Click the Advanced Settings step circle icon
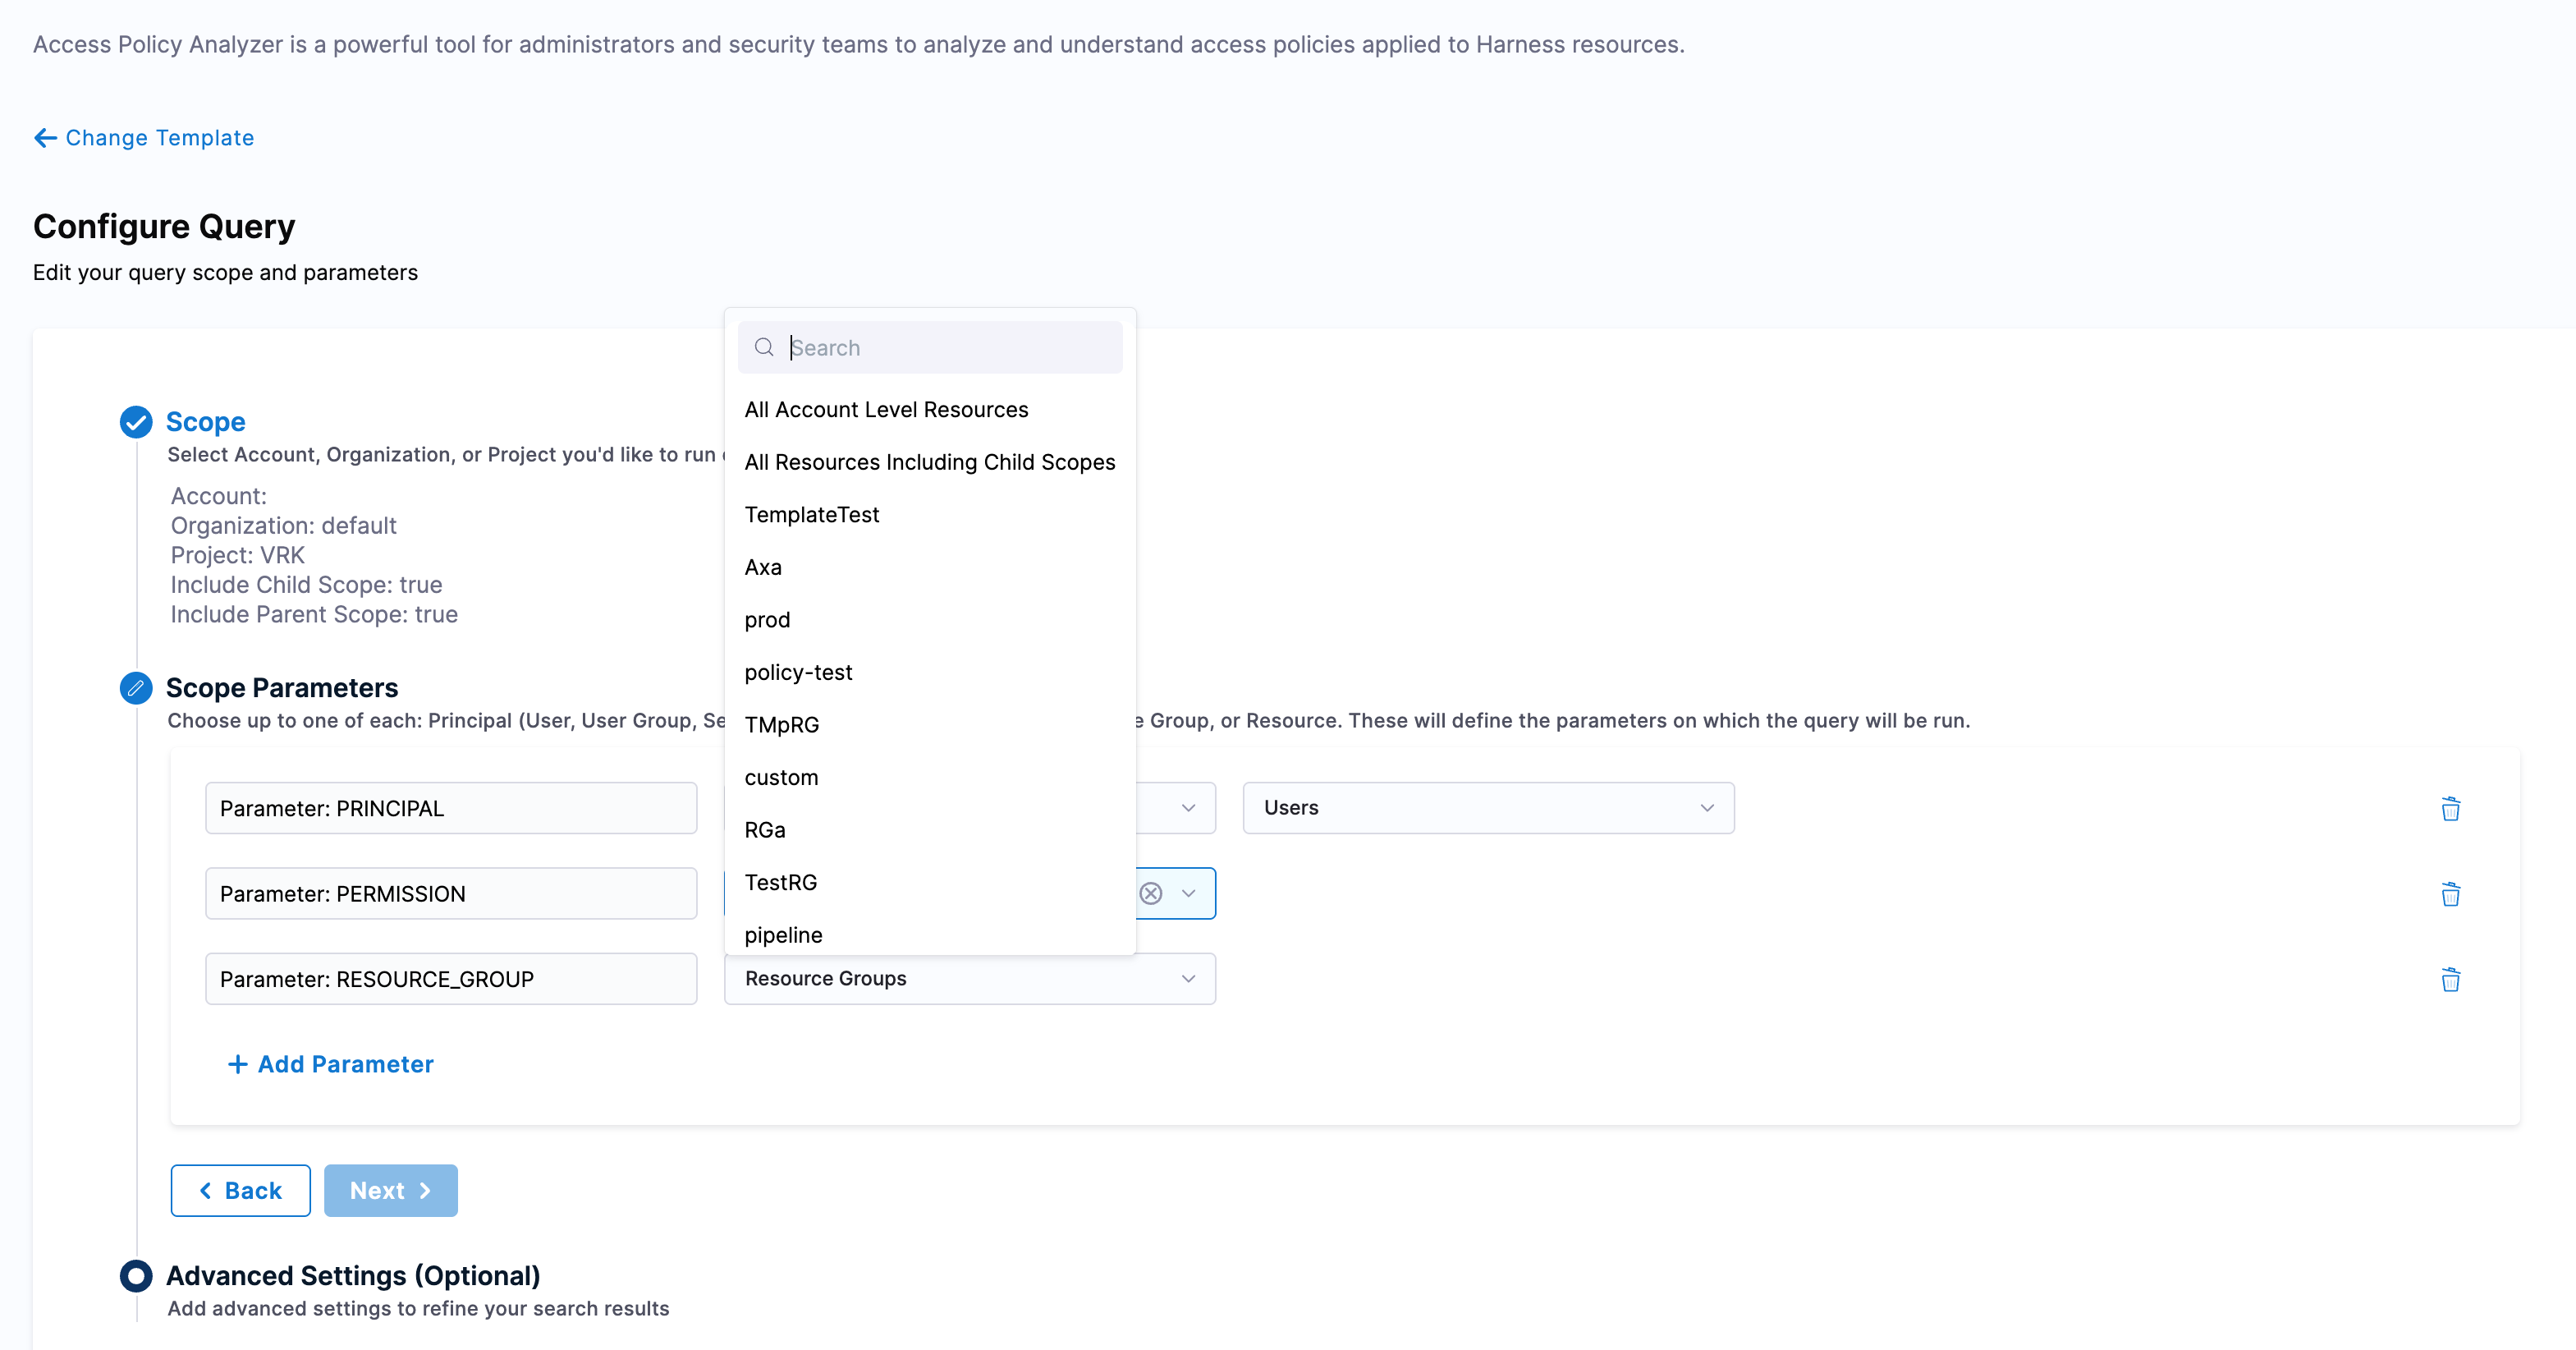 pyautogui.click(x=136, y=1276)
